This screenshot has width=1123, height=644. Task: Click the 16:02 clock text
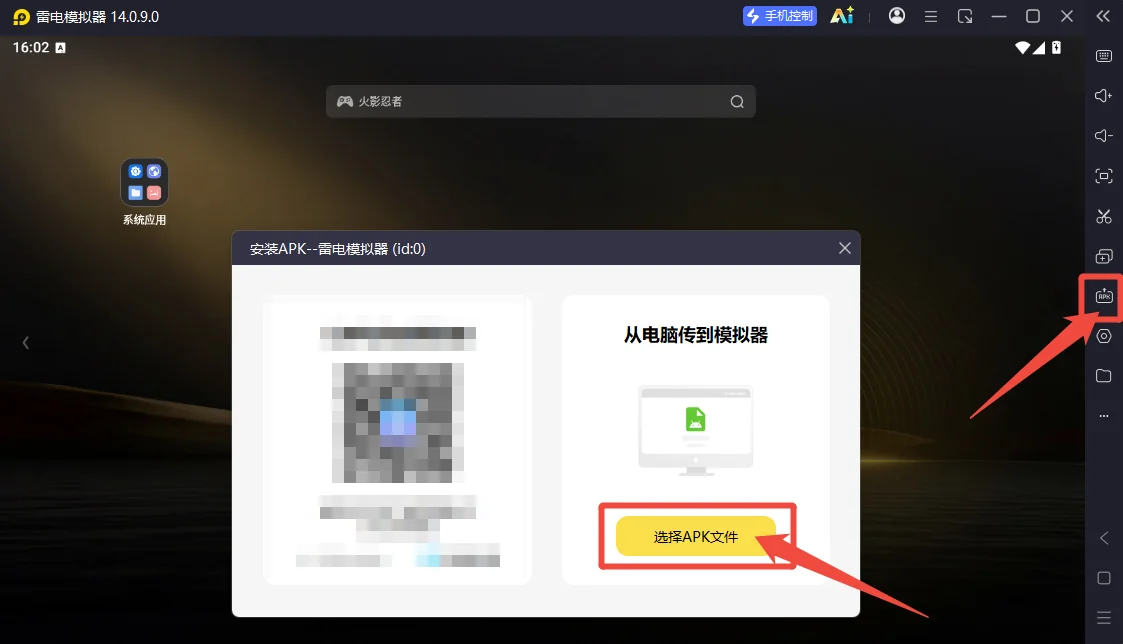point(31,48)
